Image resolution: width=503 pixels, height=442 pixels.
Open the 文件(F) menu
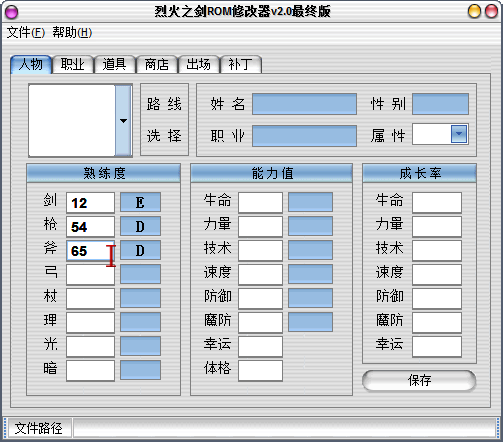click(x=26, y=33)
